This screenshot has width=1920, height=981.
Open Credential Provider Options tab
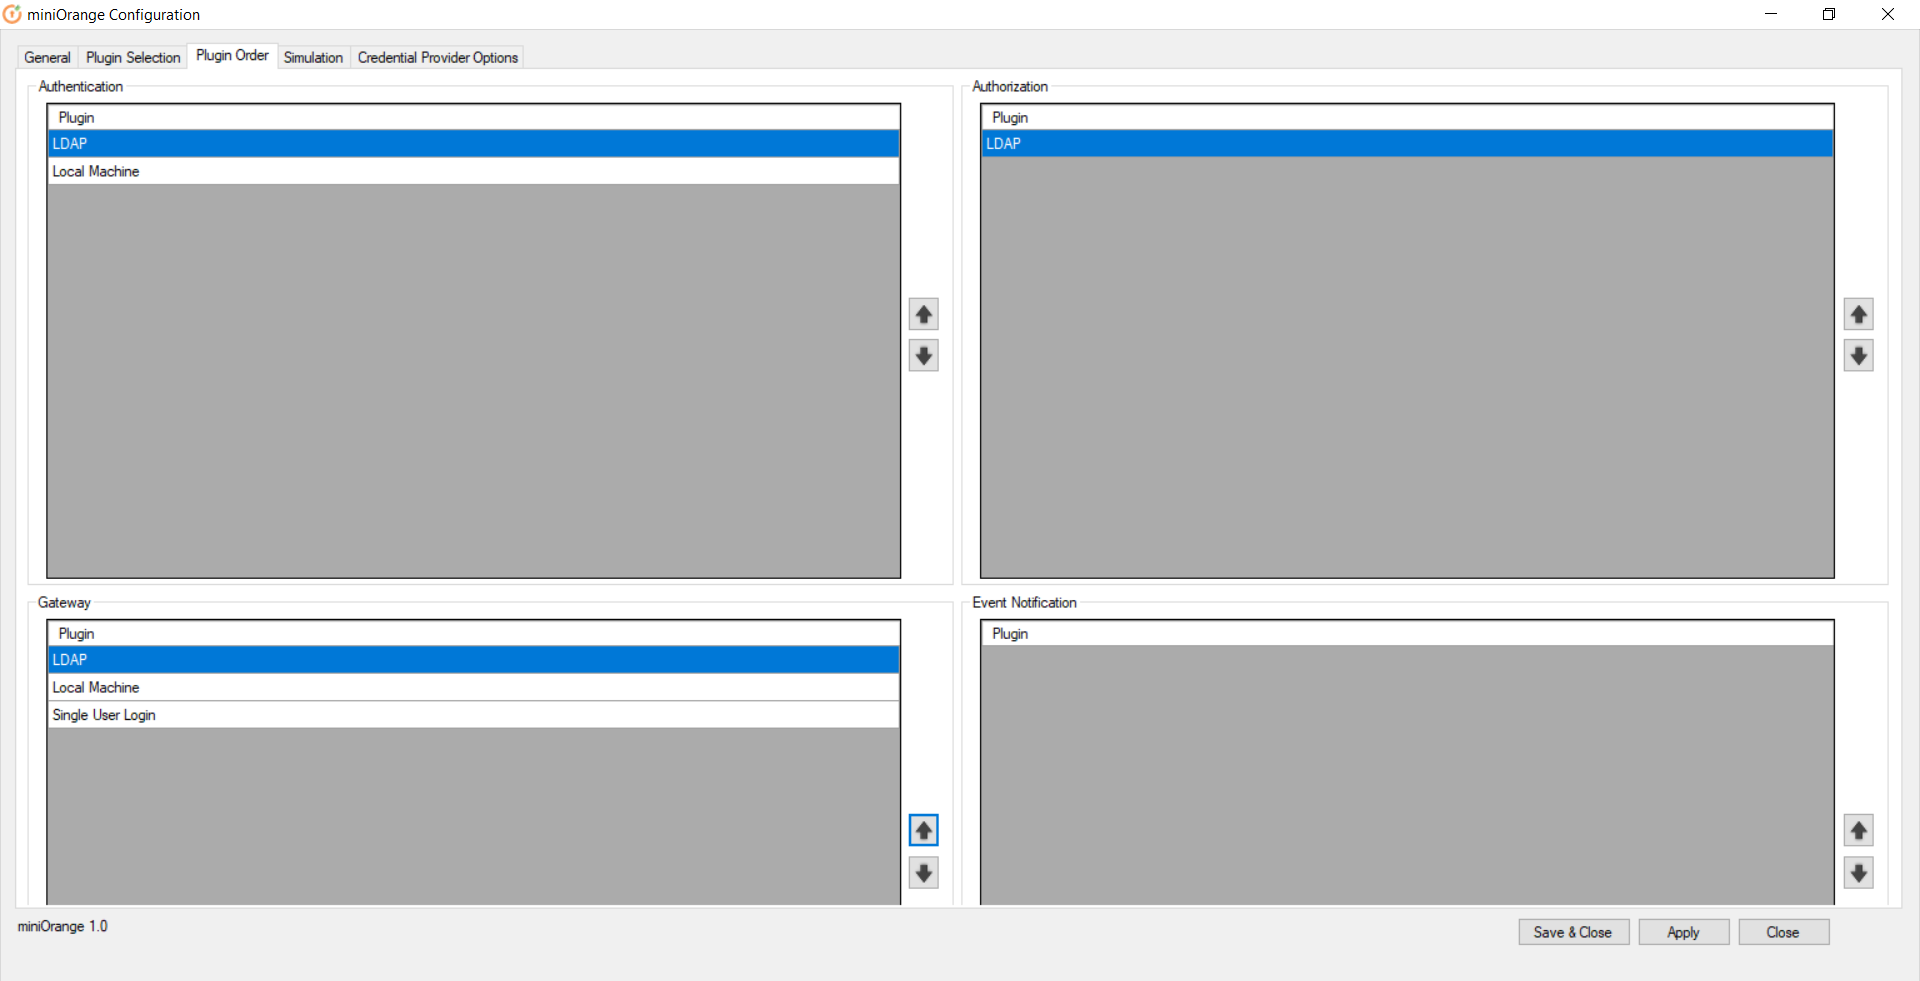pos(438,57)
